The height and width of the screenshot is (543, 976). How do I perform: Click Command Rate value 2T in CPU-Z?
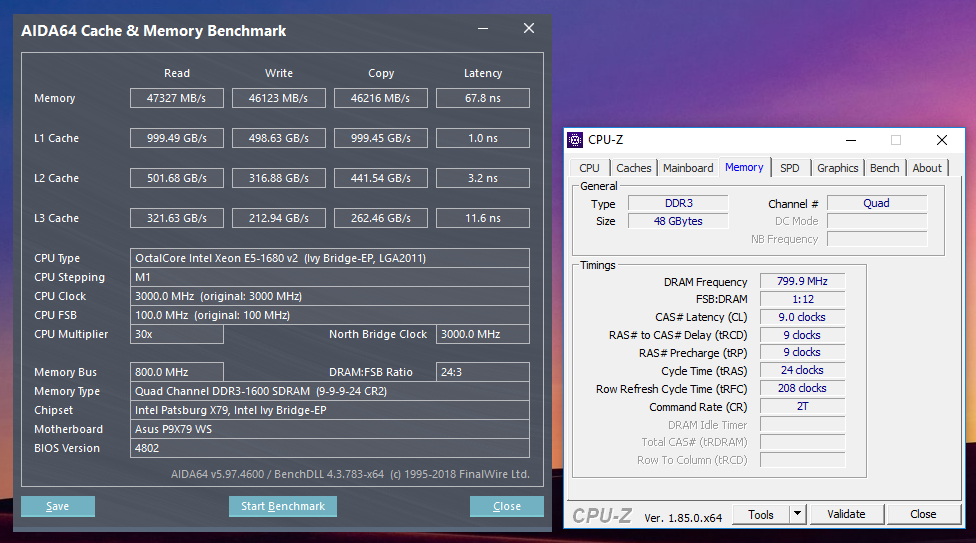tap(802, 407)
